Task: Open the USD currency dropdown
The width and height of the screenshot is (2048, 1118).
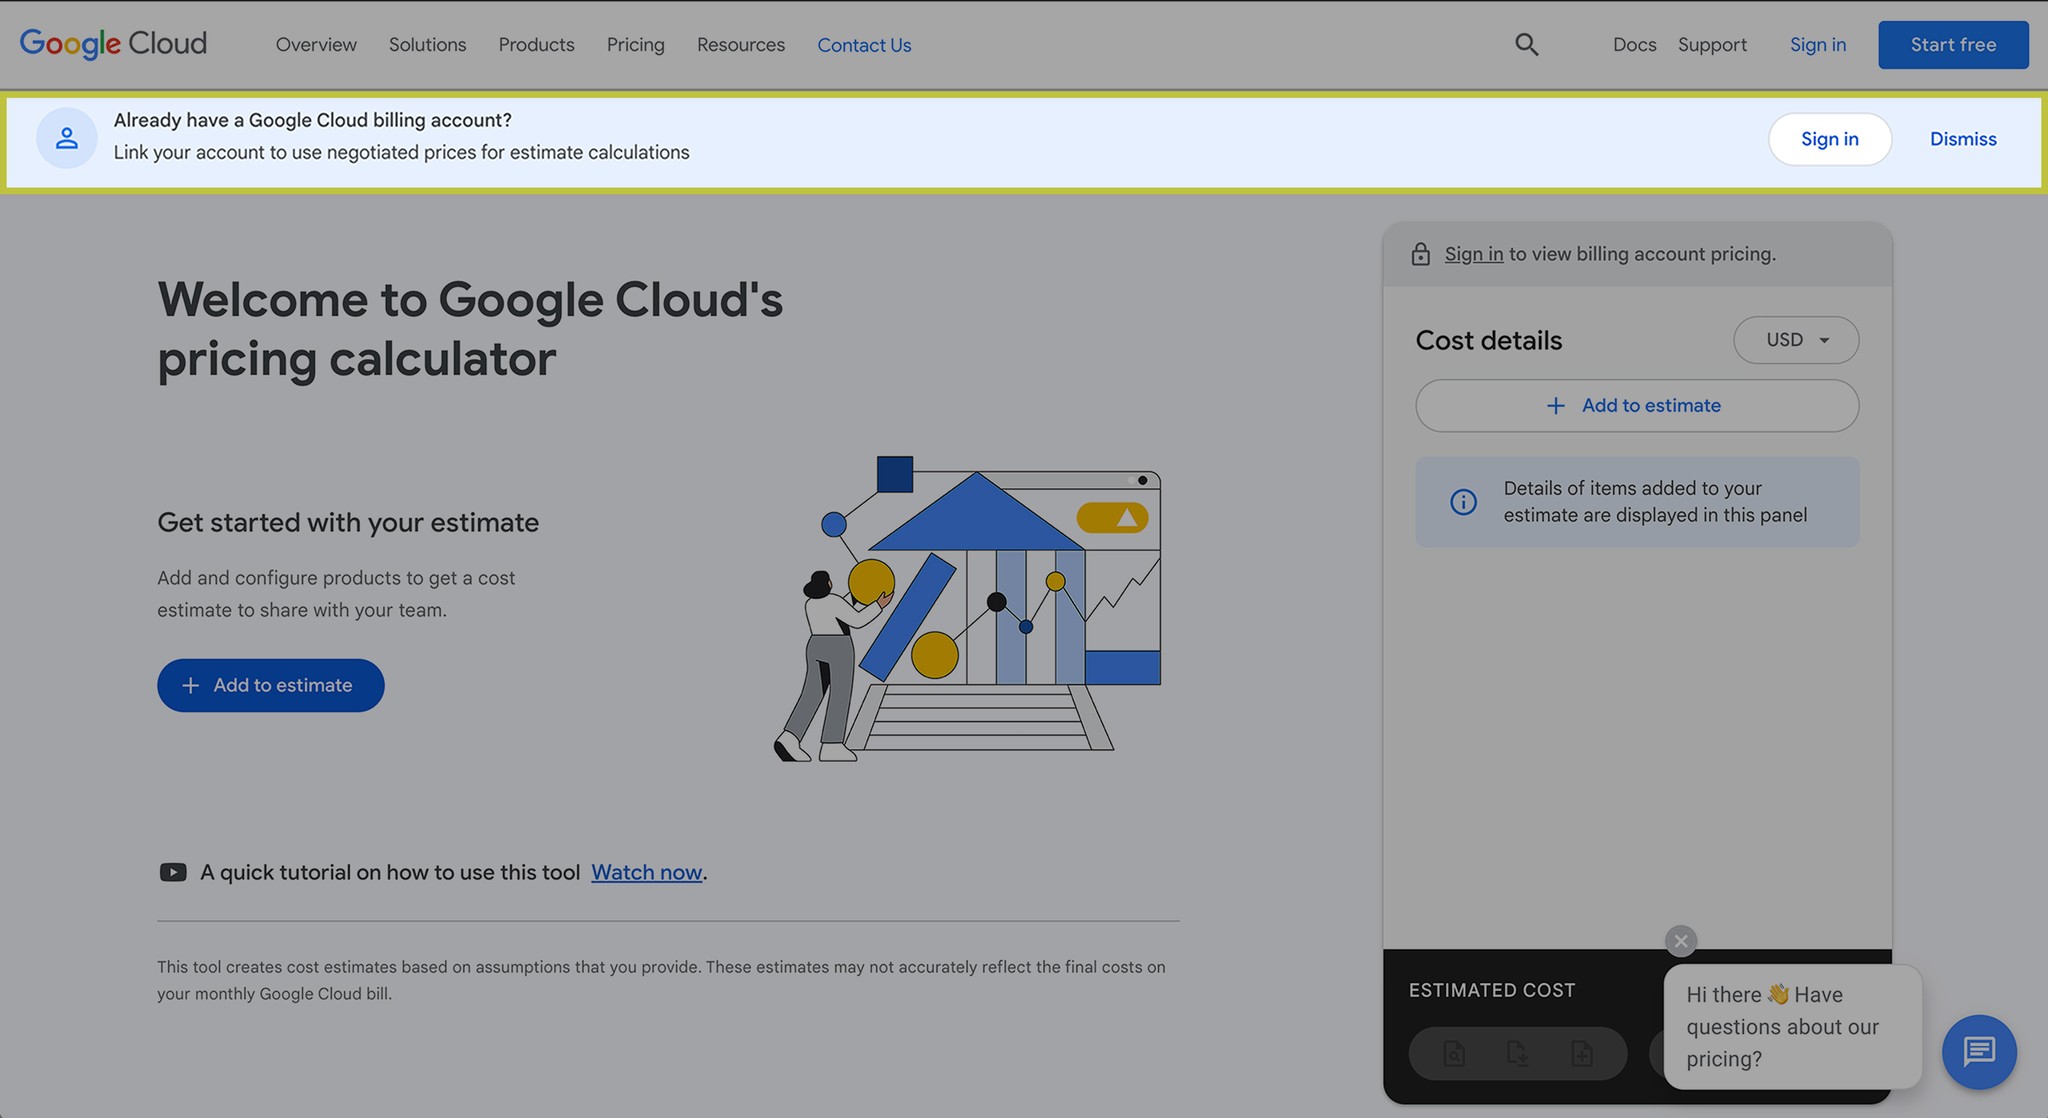Action: coord(1795,340)
